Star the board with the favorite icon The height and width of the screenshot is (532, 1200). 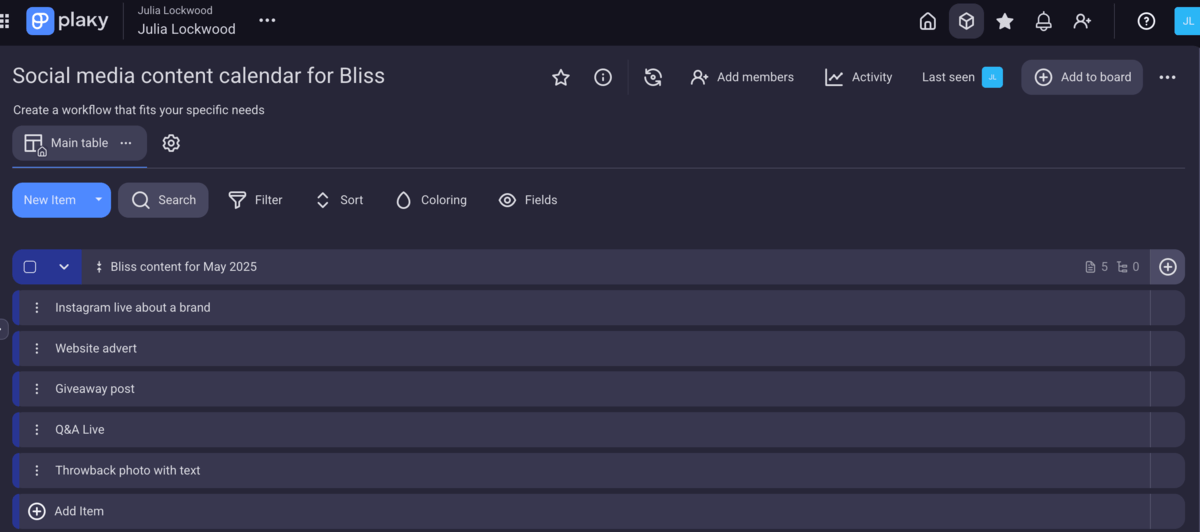561,77
